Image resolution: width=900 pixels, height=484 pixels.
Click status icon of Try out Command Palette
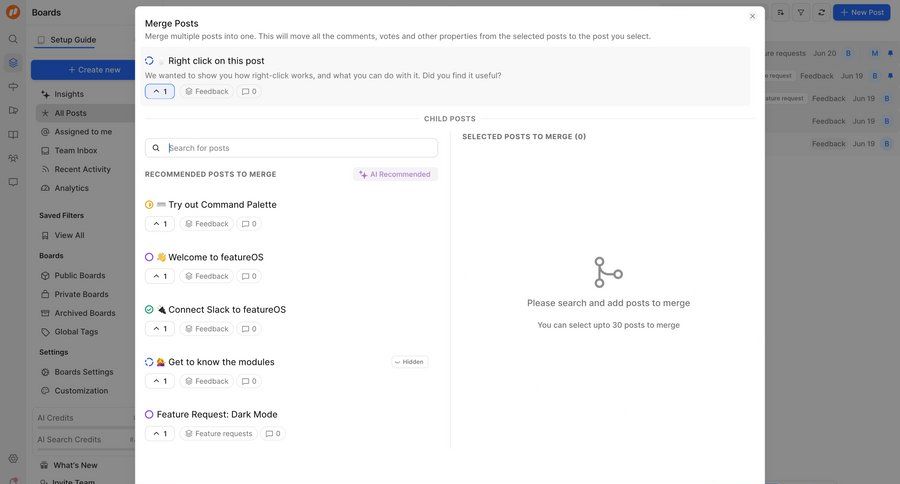coord(149,204)
